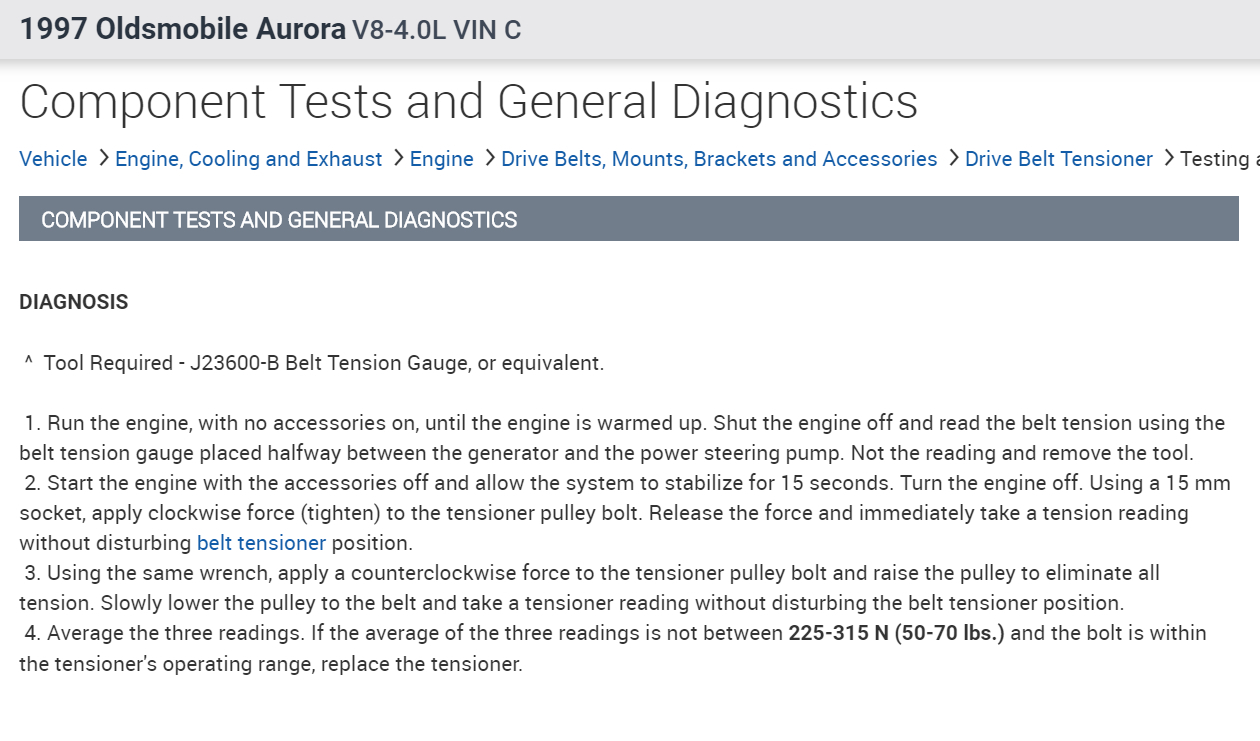The image size is (1260, 741).
Task: Click the truncated Testing breadcrumb item
Action: [1219, 159]
